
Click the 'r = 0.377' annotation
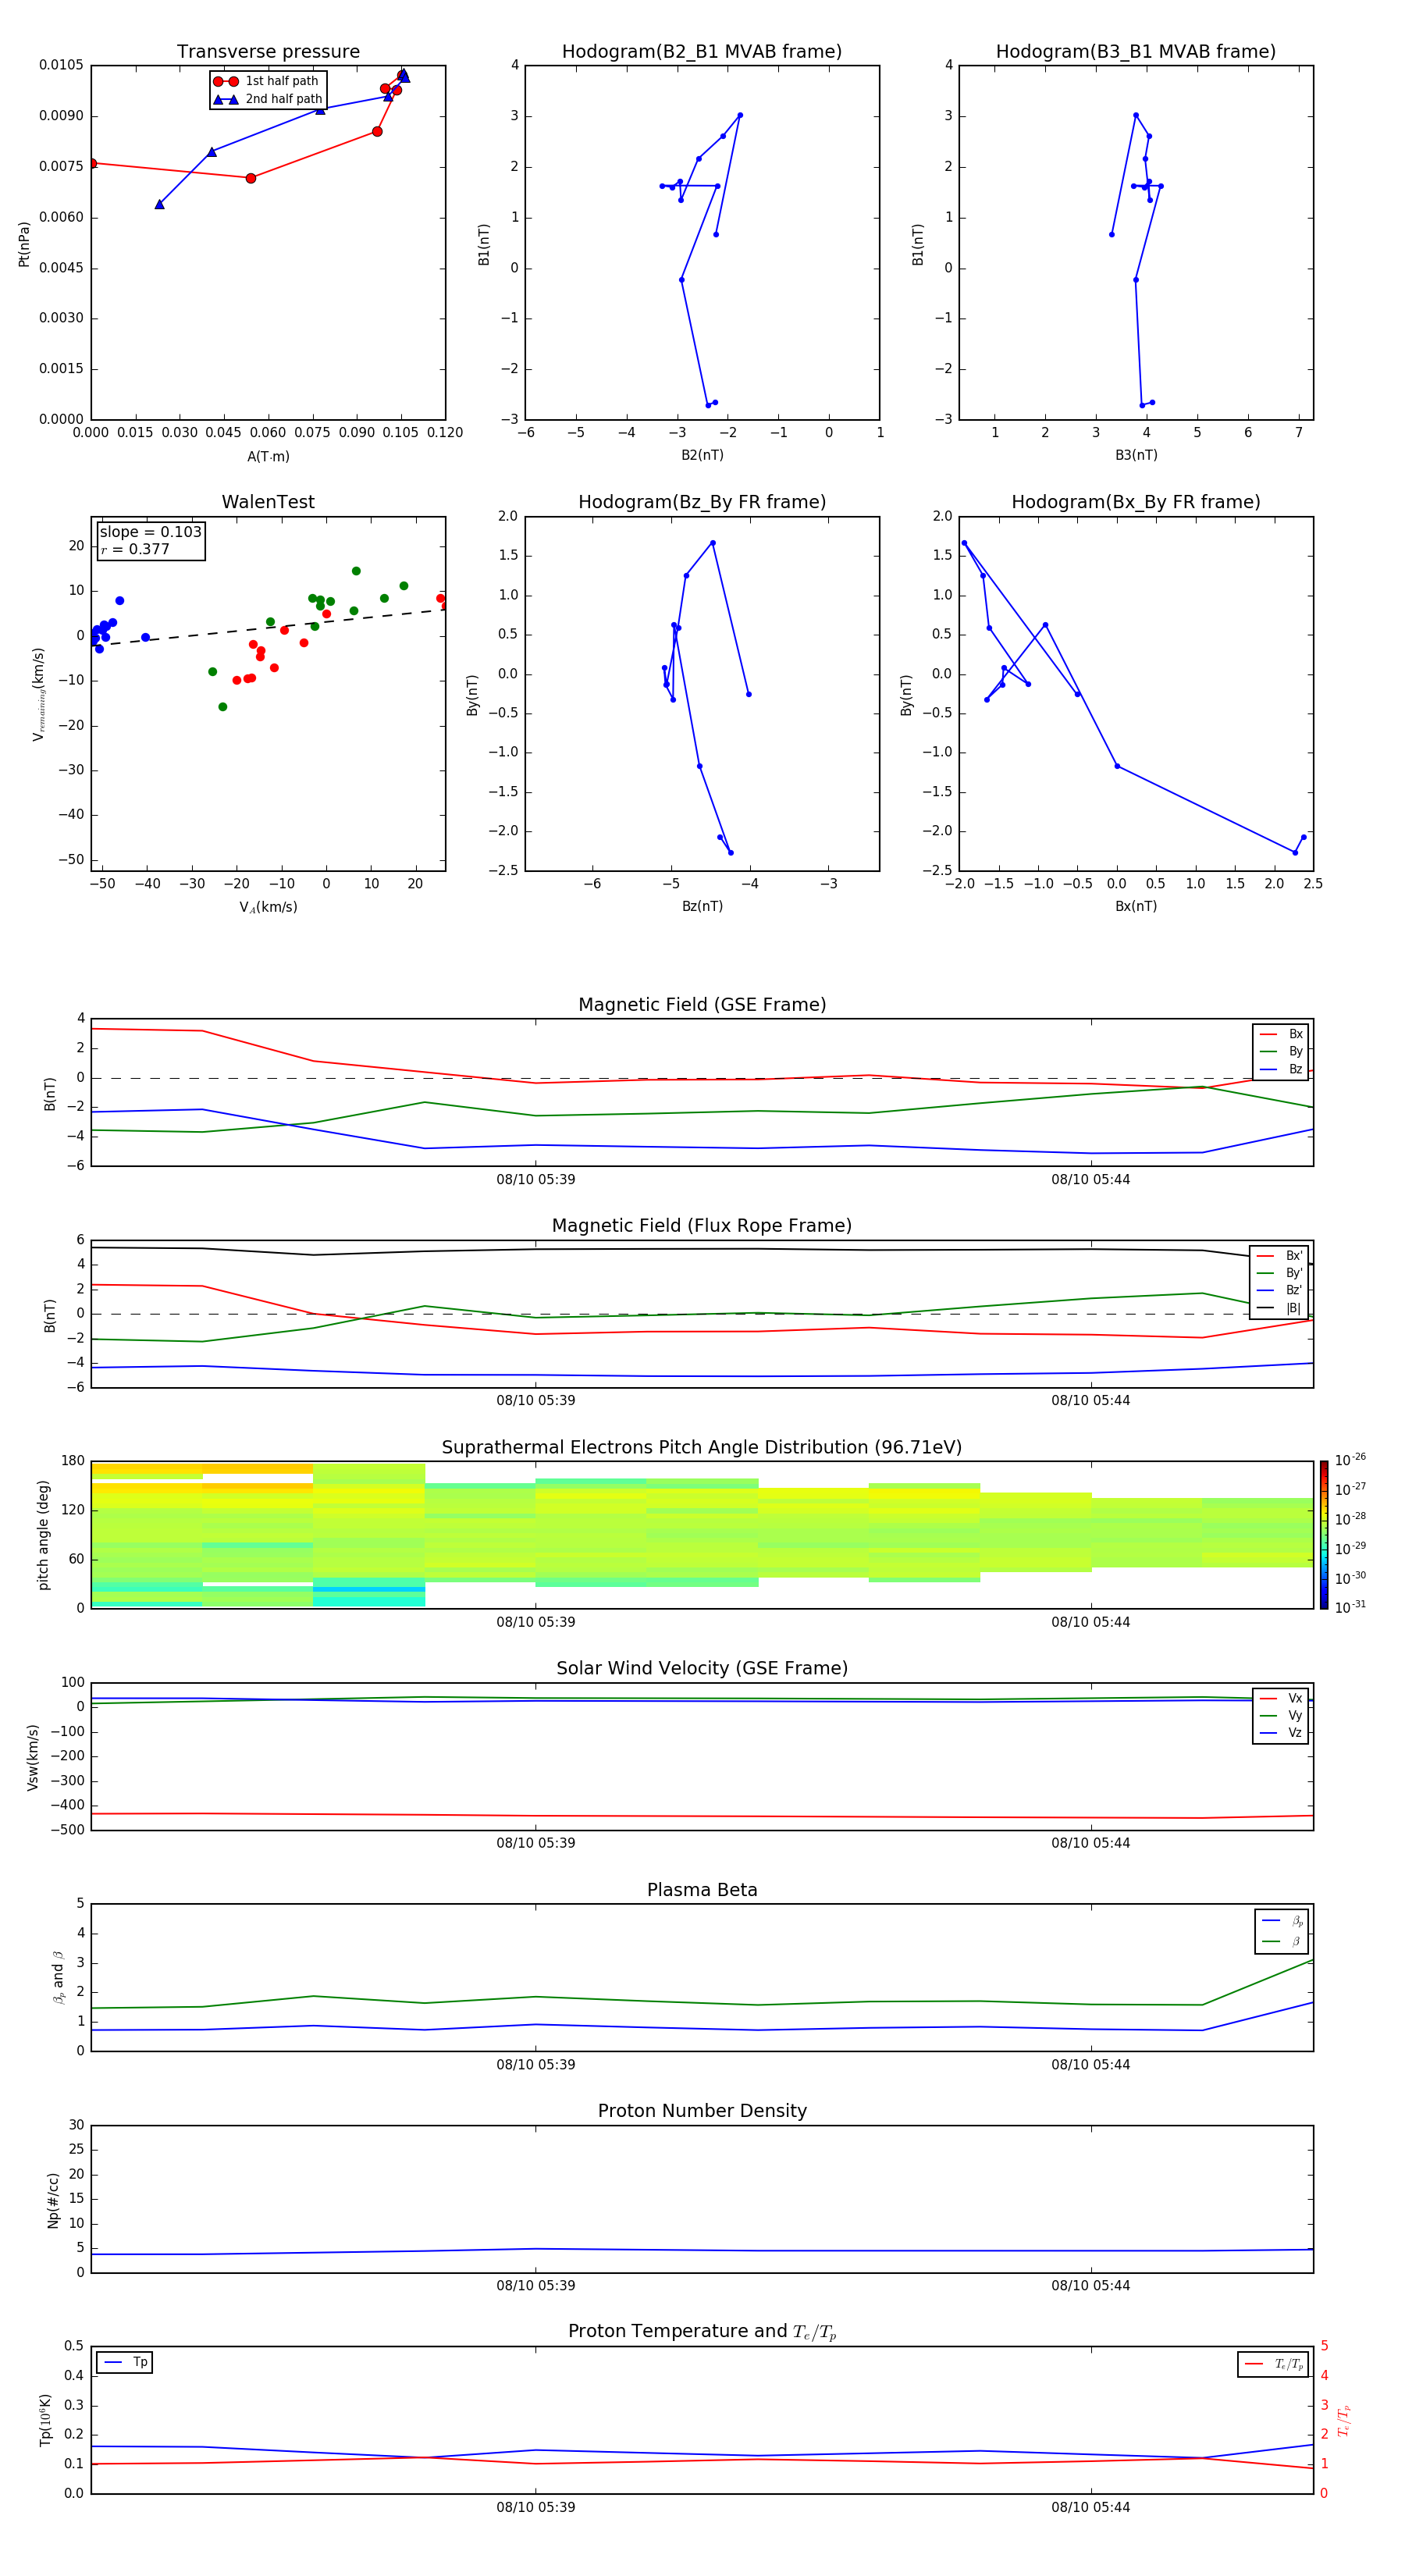pos(135,549)
